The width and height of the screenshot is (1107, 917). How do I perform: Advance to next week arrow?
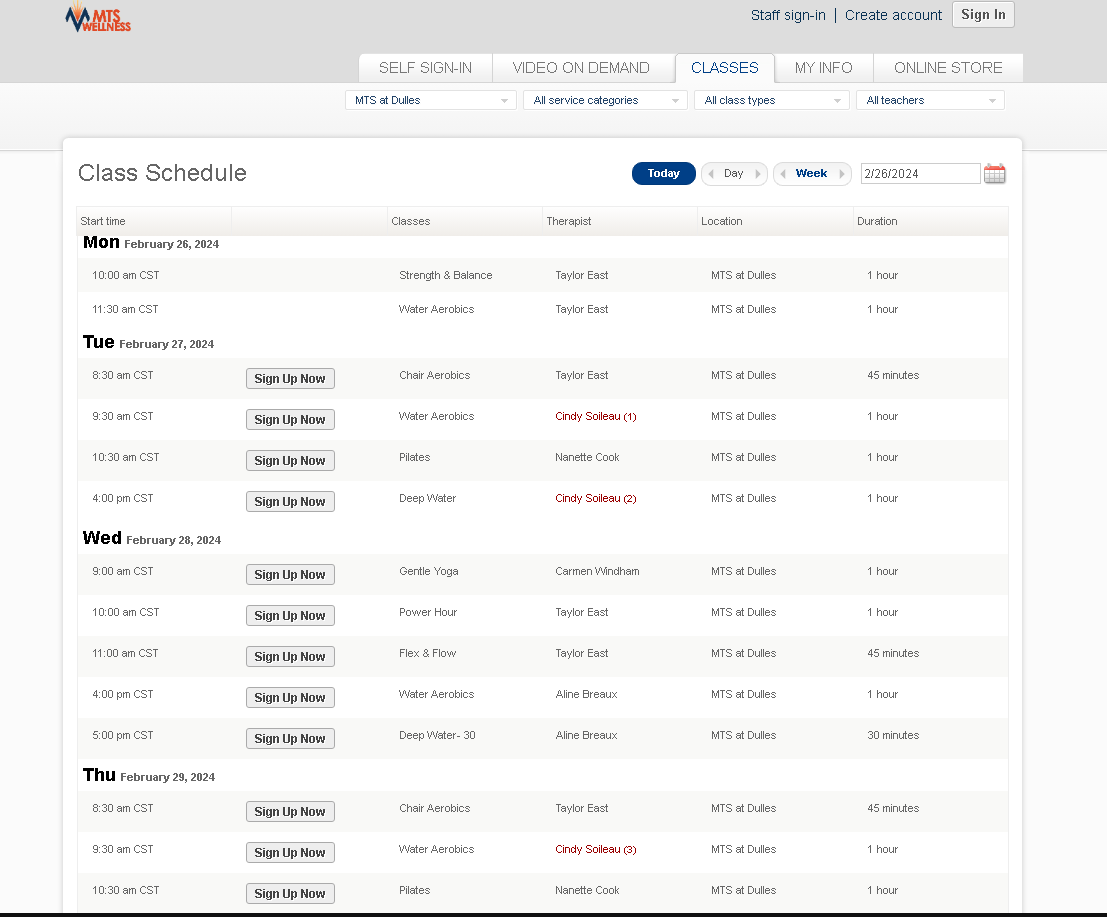point(842,174)
